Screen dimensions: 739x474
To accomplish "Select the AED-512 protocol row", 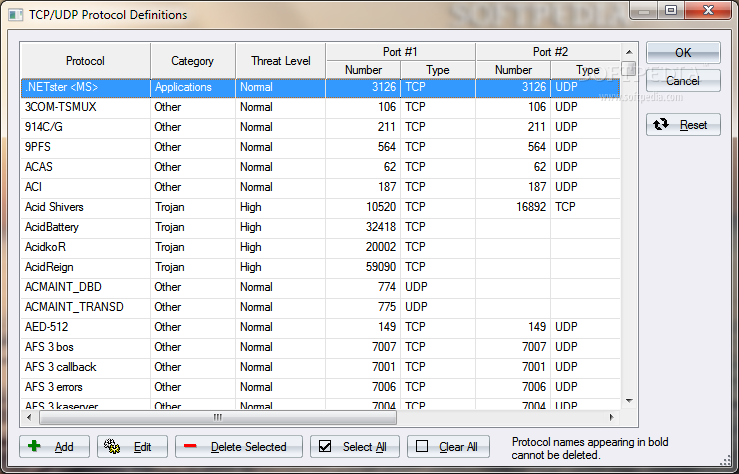I will tap(320, 327).
